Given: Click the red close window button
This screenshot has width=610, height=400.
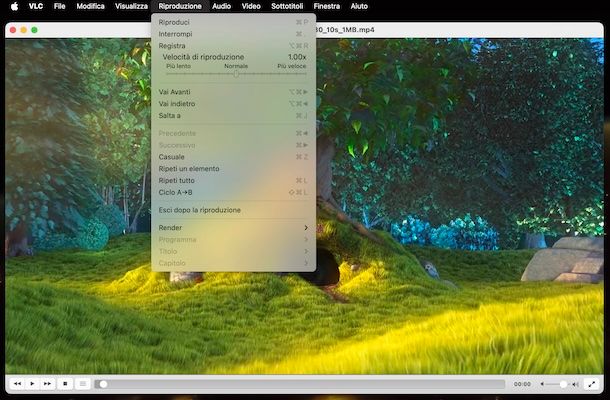Looking at the screenshot, I should point(13,30).
